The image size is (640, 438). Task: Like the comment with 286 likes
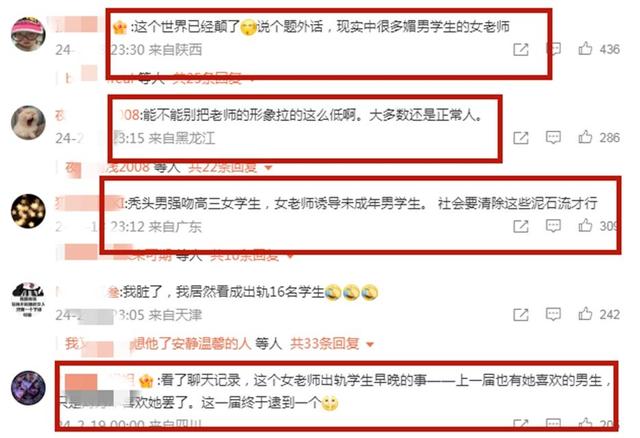(585, 137)
